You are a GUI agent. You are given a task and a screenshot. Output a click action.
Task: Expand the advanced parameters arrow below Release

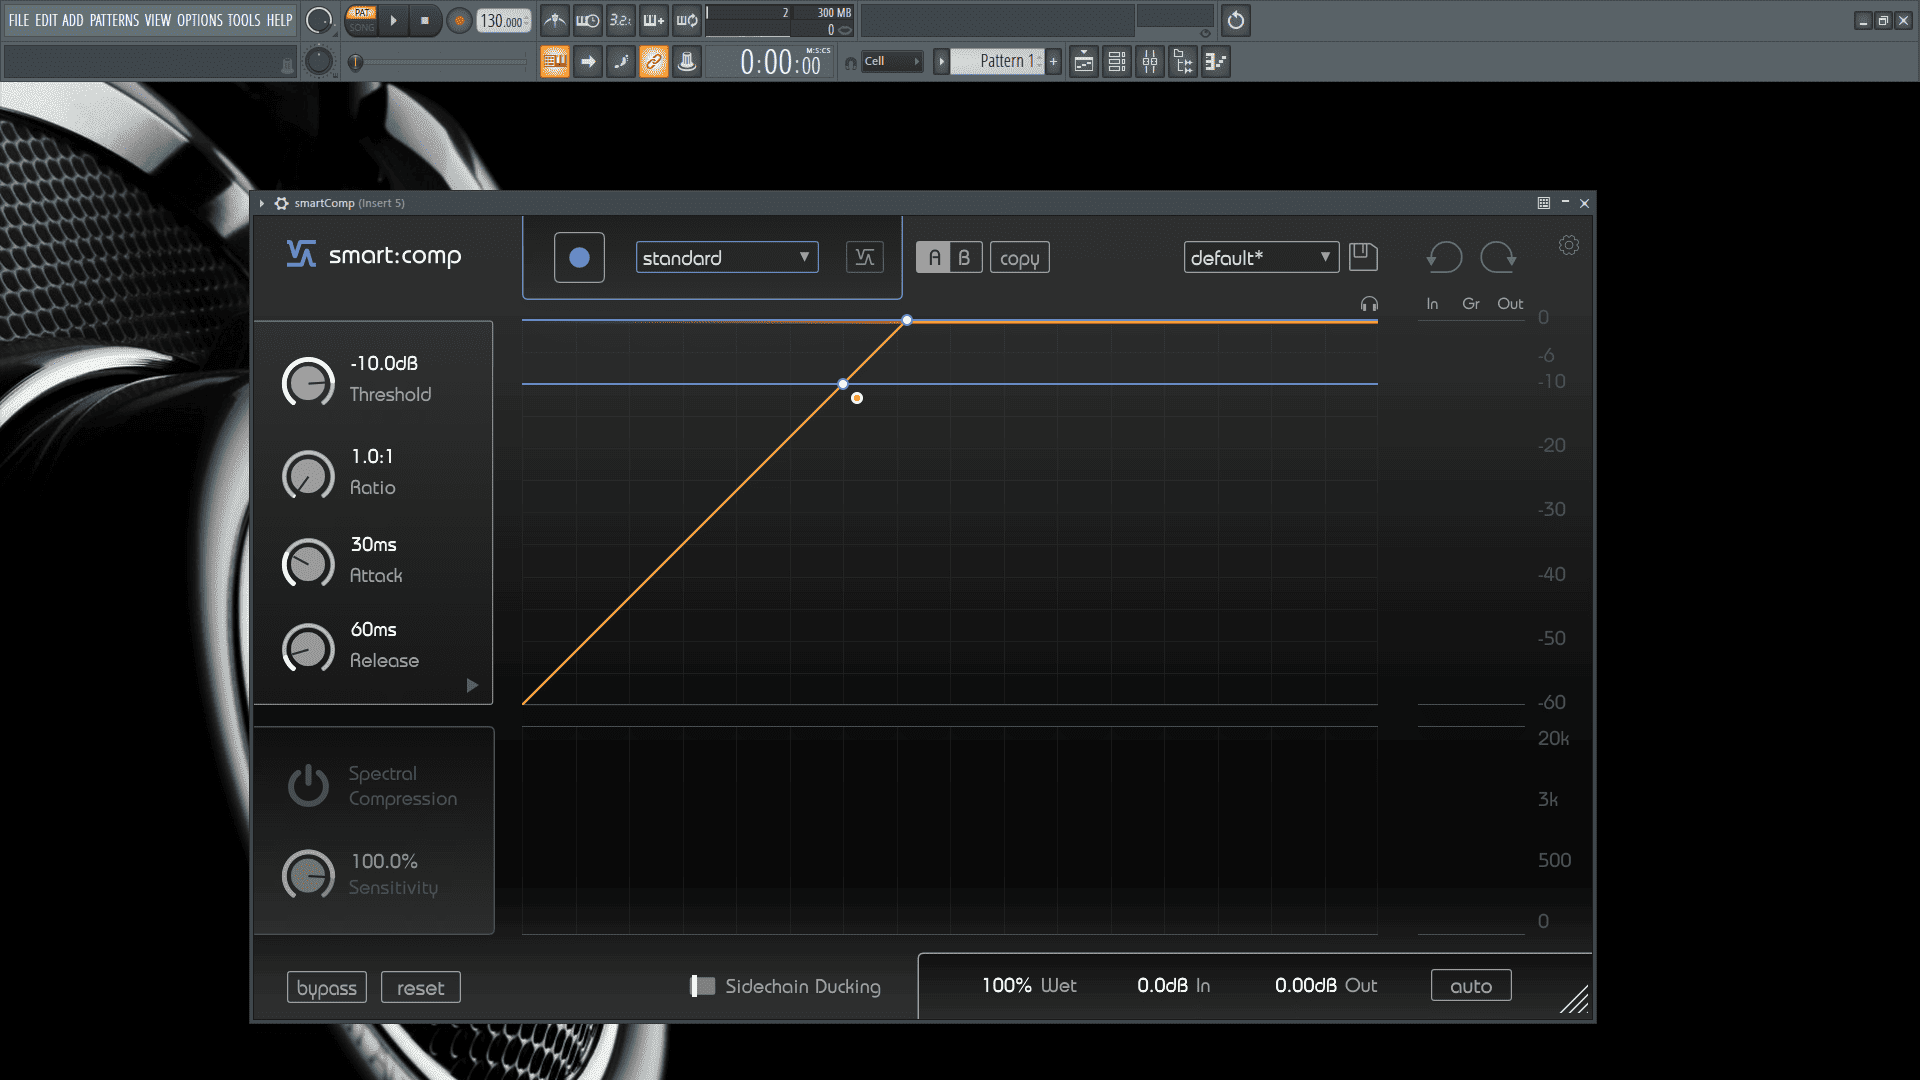coord(472,685)
